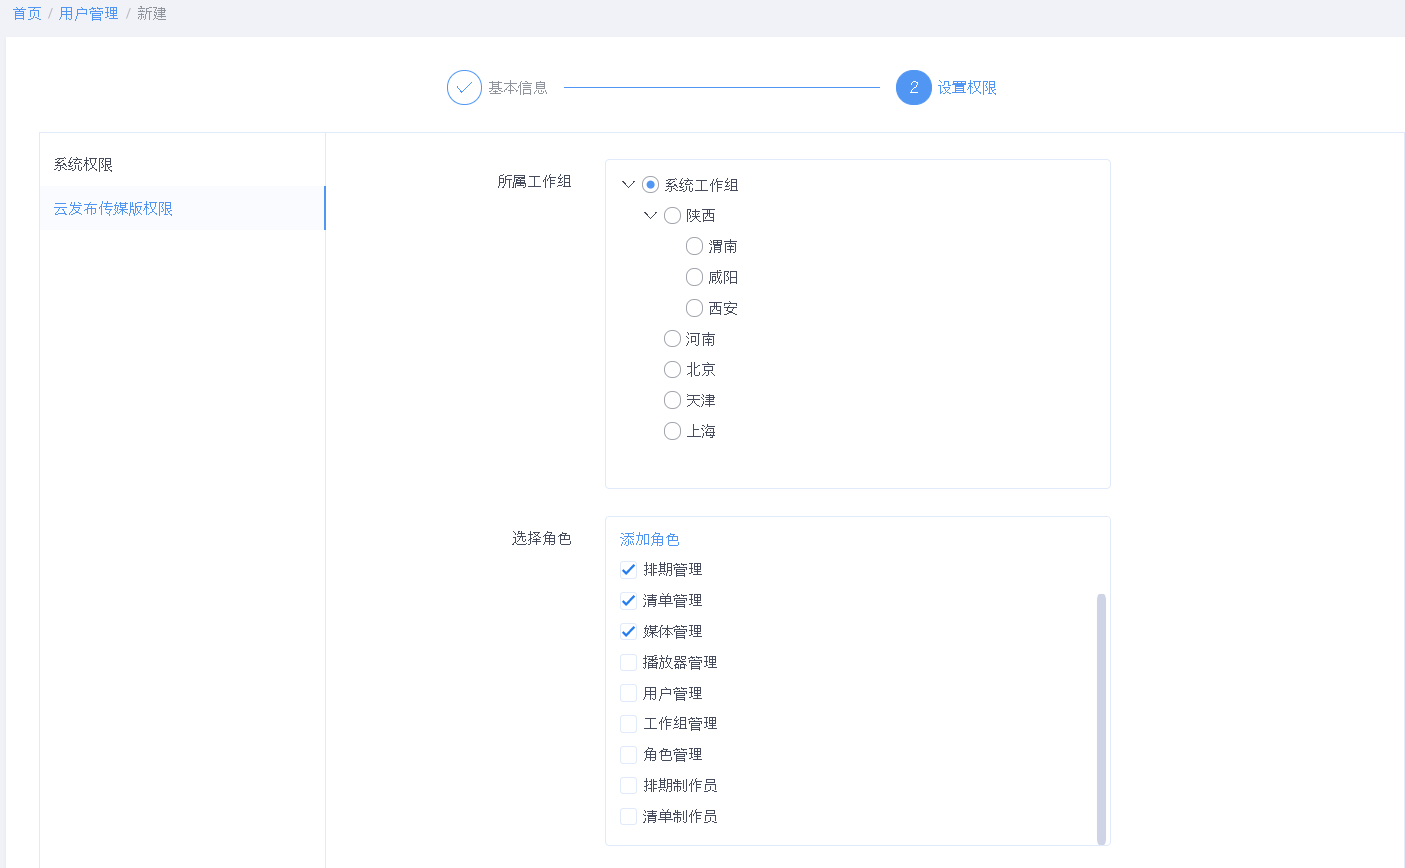Image resolution: width=1405 pixels, height=868 pixels.
Task: Select the 河南 radio button
Action: point(672,339)
